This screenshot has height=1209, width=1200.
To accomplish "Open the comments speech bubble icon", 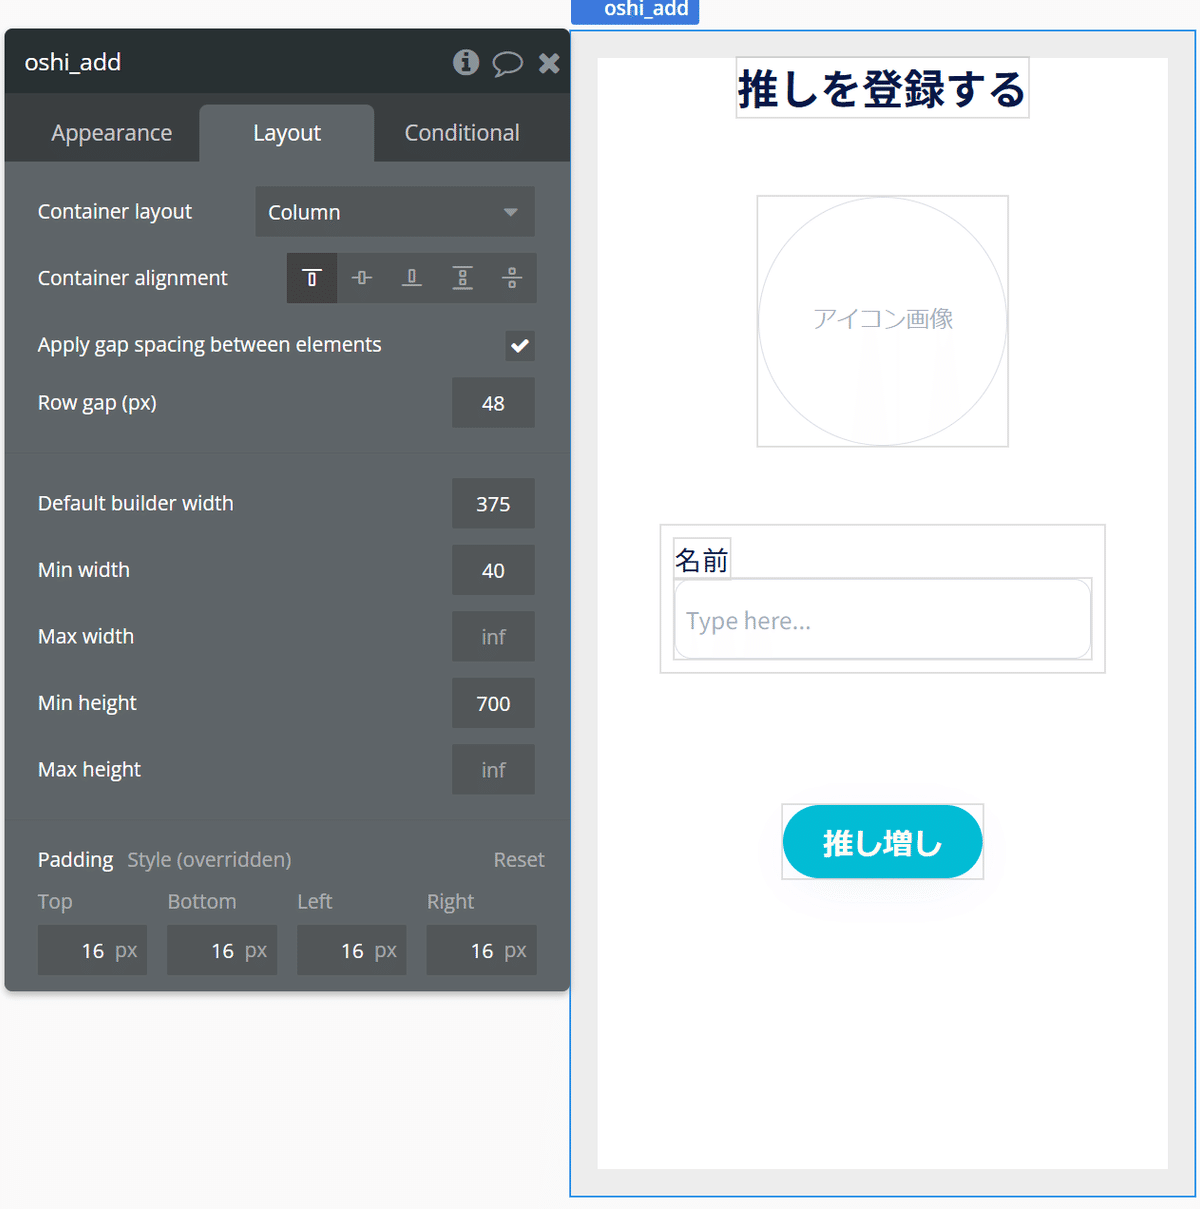I will point(507,63).
